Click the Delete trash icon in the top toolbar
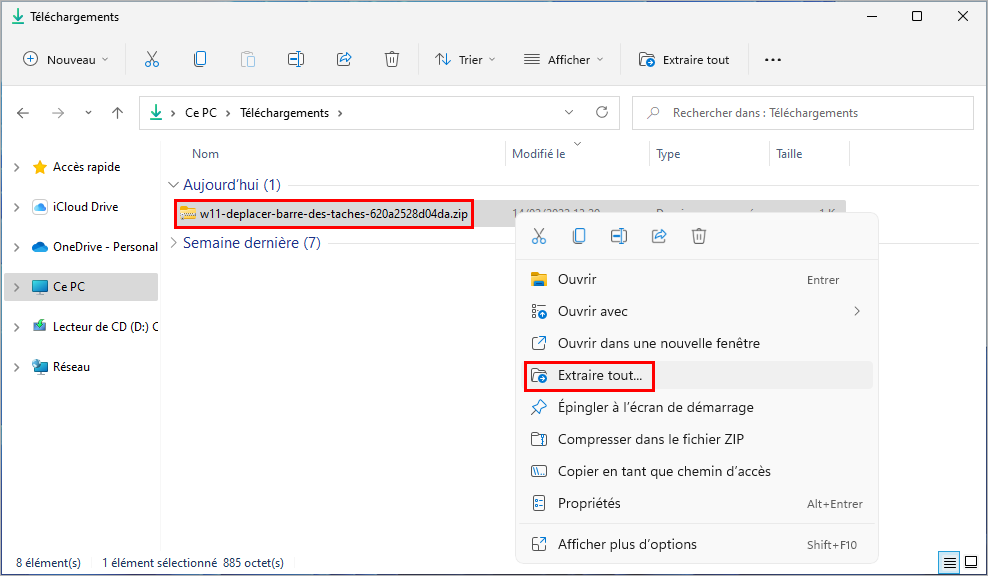Screen dimensions: 988x576 tap(392, 59)
